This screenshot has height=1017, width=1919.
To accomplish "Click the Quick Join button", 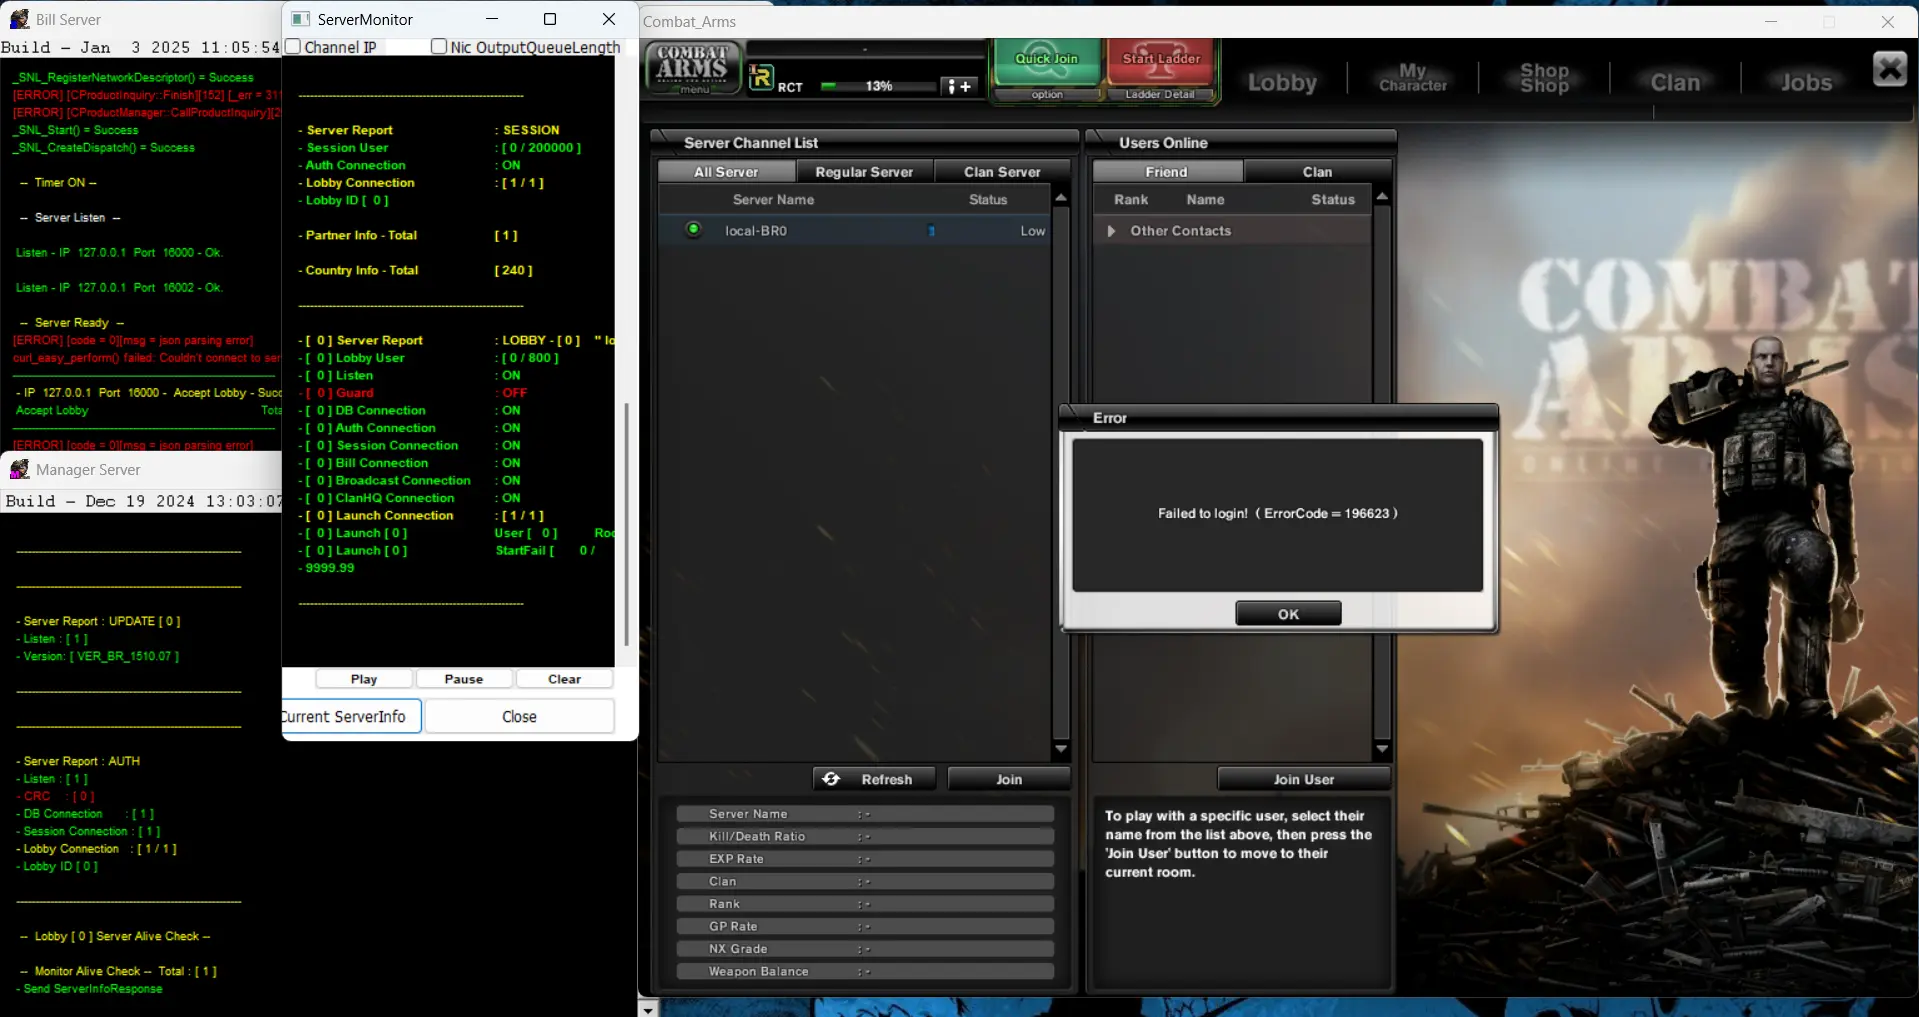I will (1046, 62).
